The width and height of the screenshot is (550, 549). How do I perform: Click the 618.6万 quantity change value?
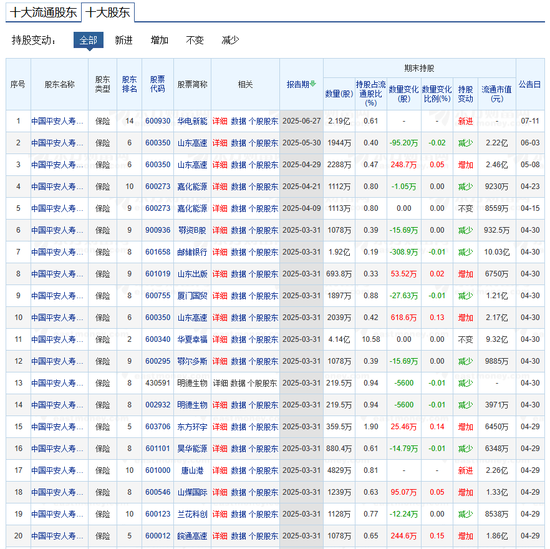coord(404,317)
